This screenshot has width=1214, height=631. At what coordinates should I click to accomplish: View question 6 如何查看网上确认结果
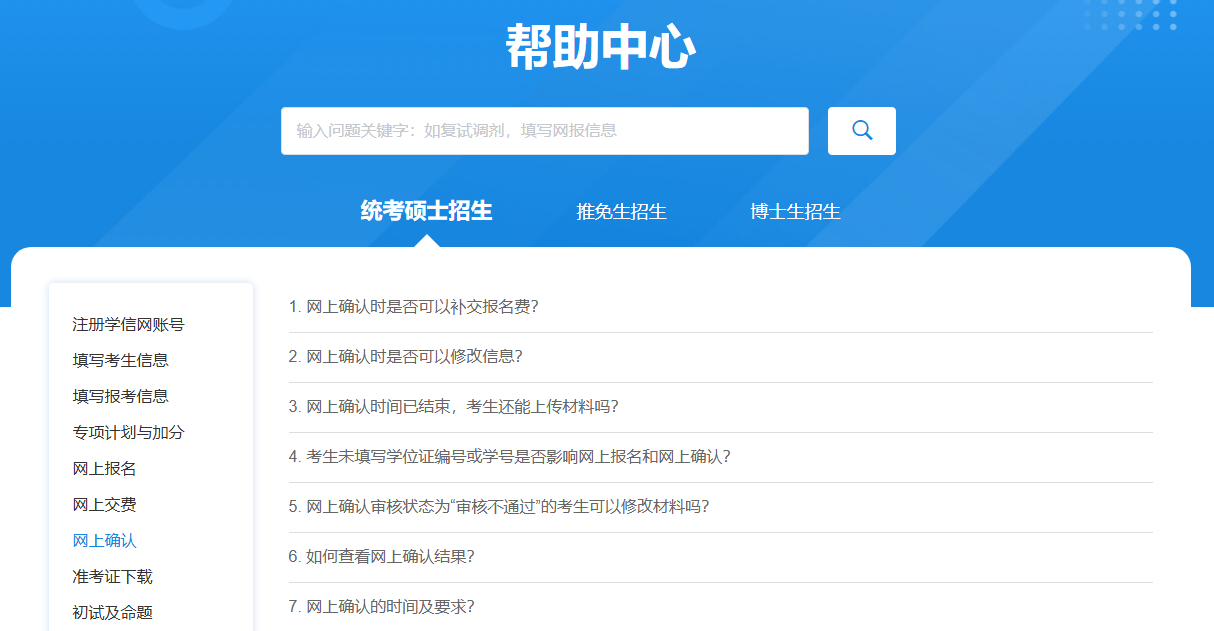click(x=382, y=557)
